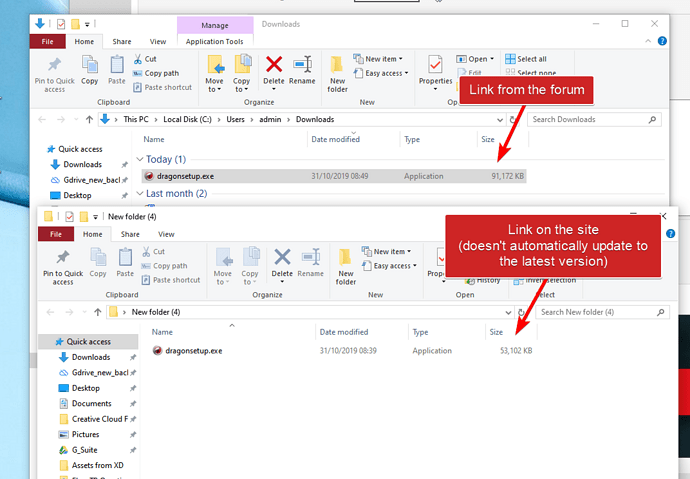The image size is (690, 479).
Task: Click the Search New folder (4) field
Action: (602, 312)
